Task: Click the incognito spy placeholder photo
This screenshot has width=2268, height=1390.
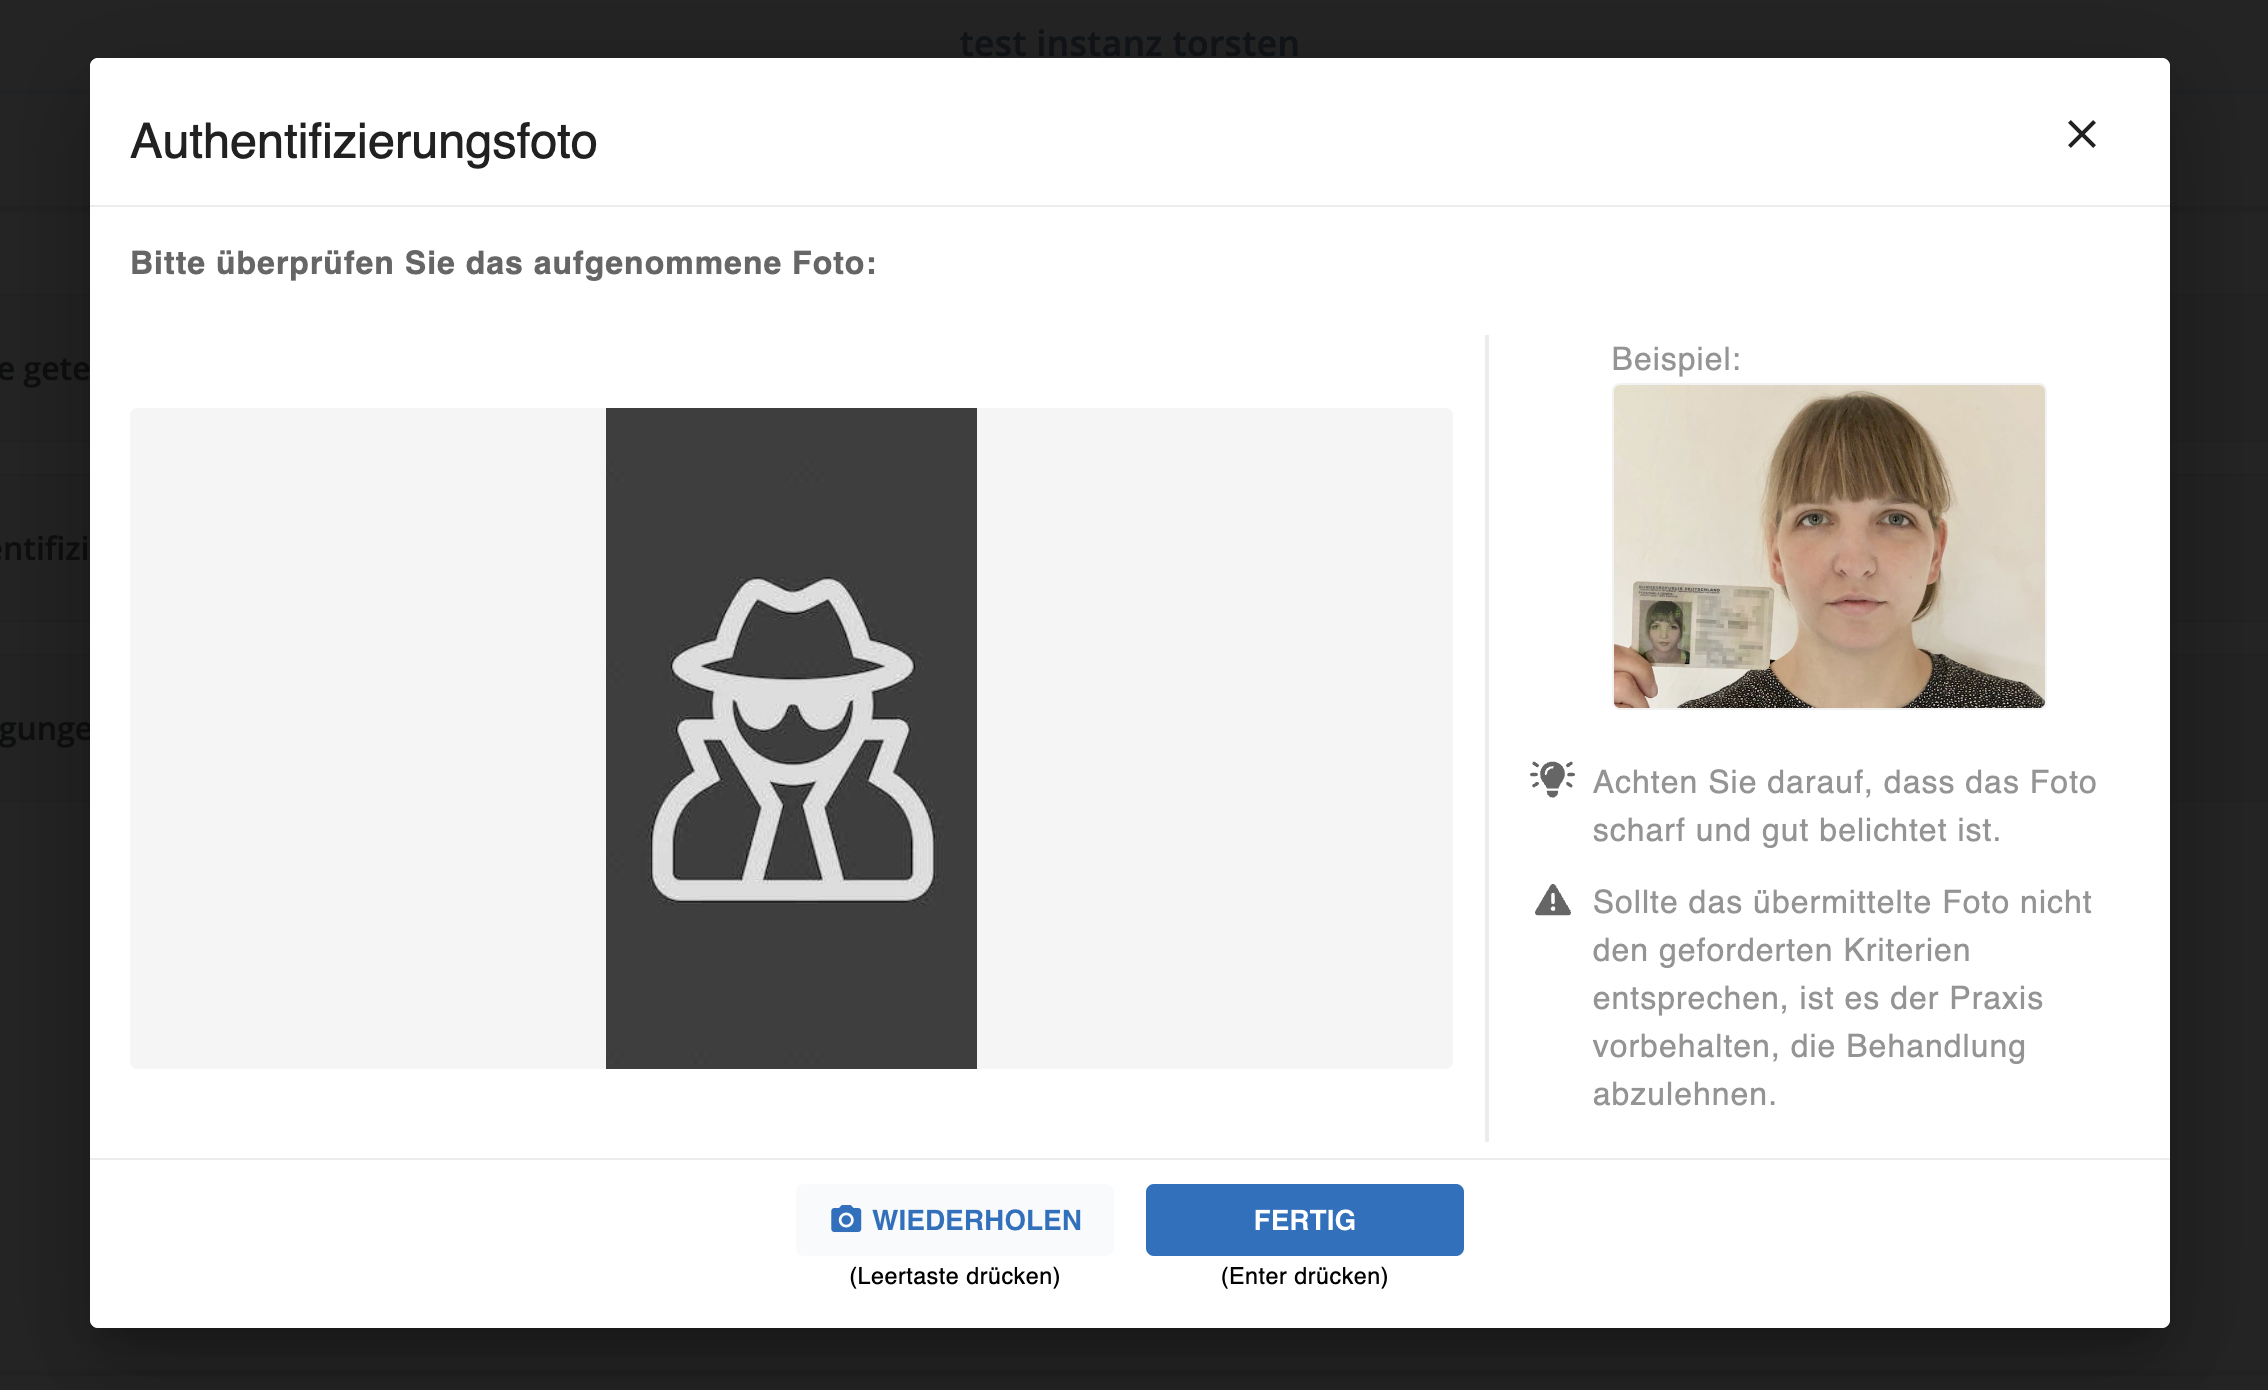Action: coord(791,738)
